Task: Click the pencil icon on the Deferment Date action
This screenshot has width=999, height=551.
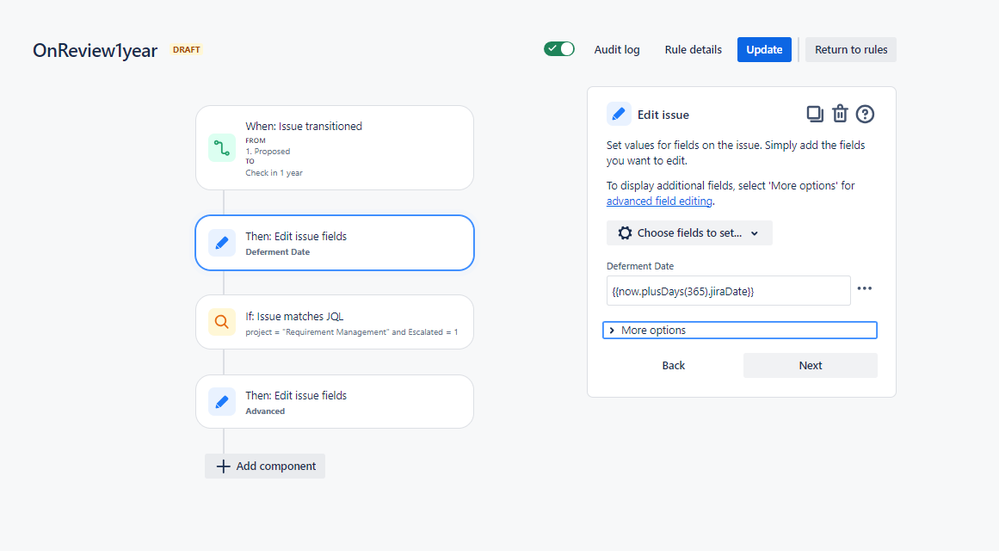Action: (x=222, y=243)
